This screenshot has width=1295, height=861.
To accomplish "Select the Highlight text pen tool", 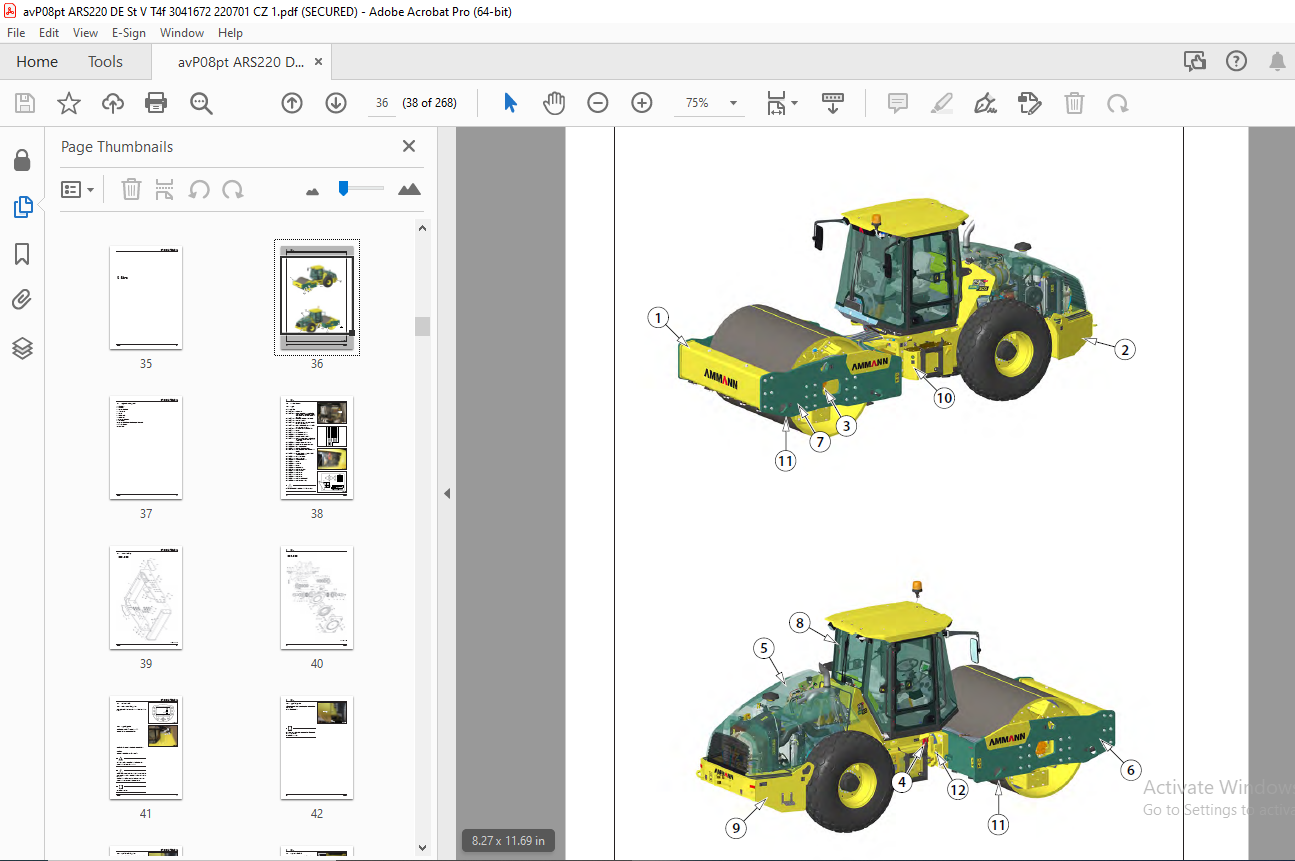I will [941, 103].
